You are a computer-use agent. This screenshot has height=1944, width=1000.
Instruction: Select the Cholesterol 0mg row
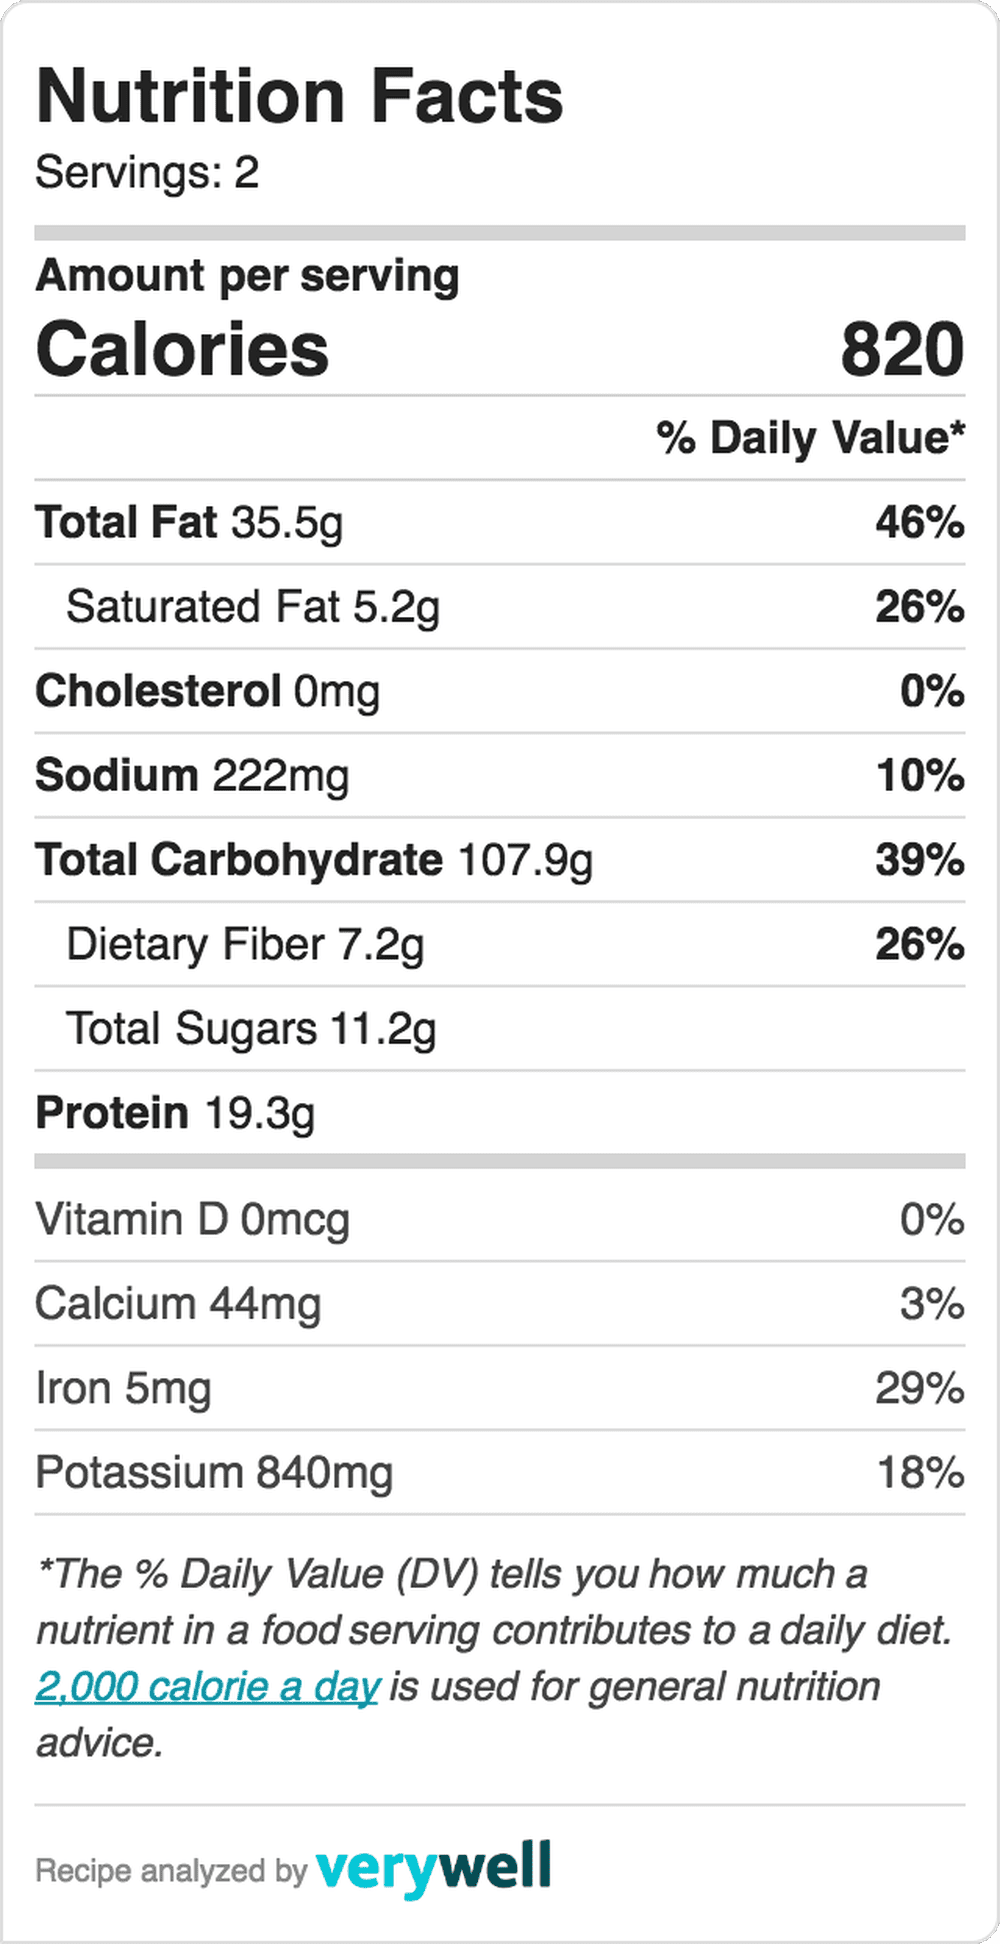[x=500, y=691]
